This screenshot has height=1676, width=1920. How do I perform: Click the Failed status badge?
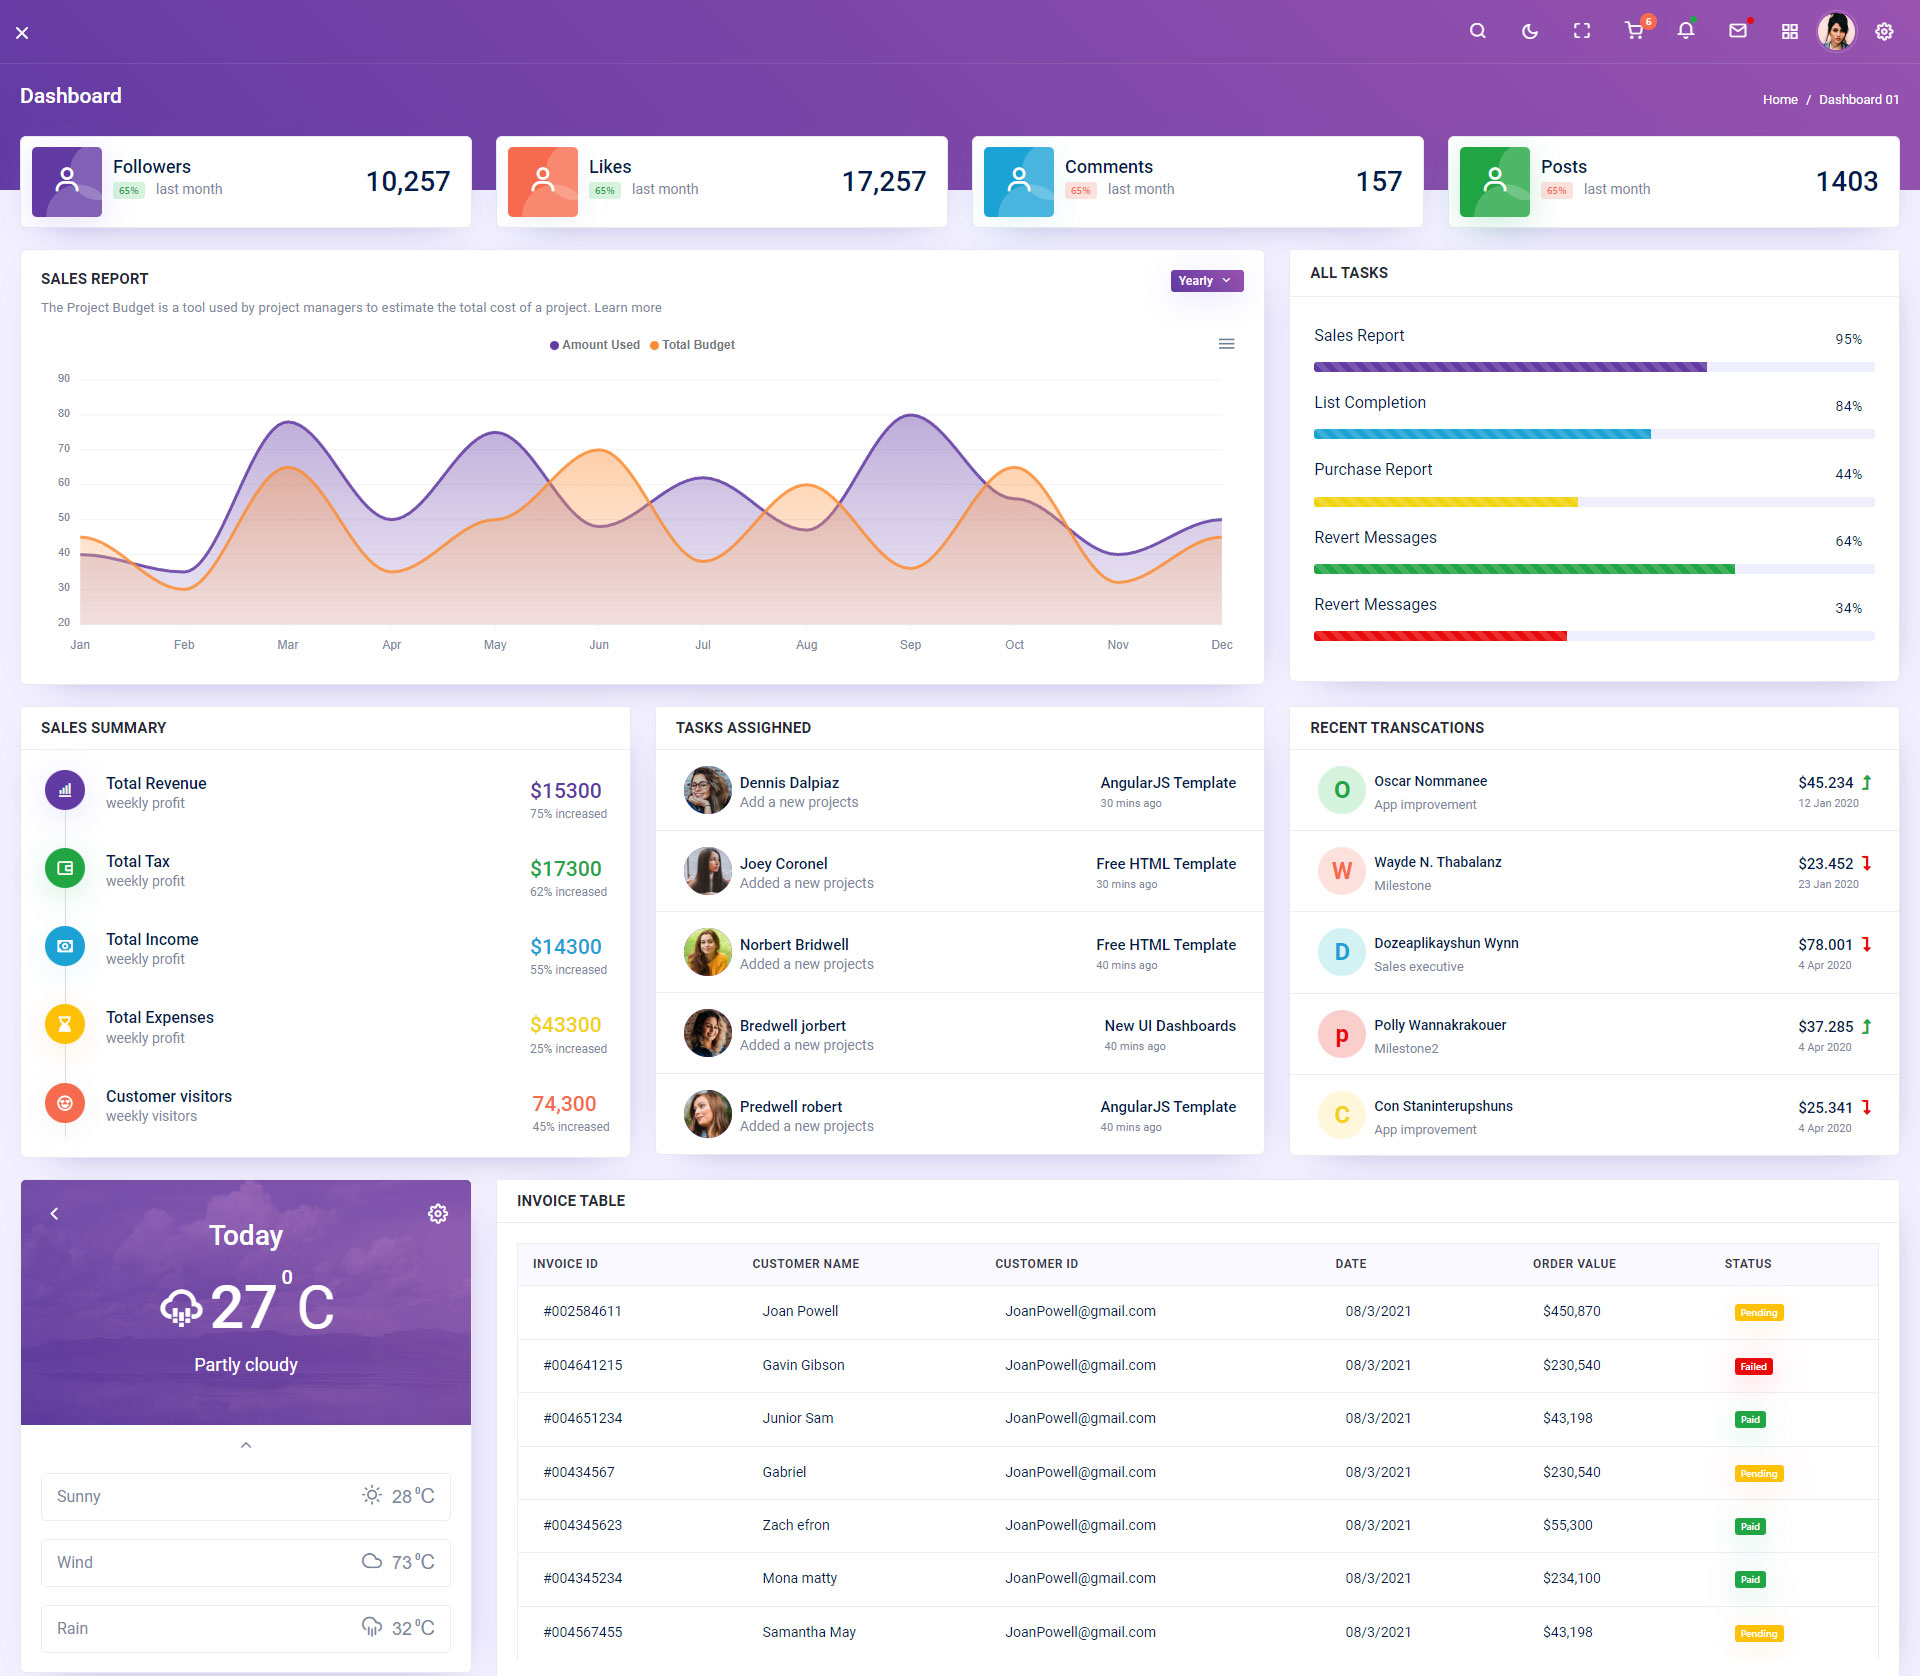click(1753, 1366)
